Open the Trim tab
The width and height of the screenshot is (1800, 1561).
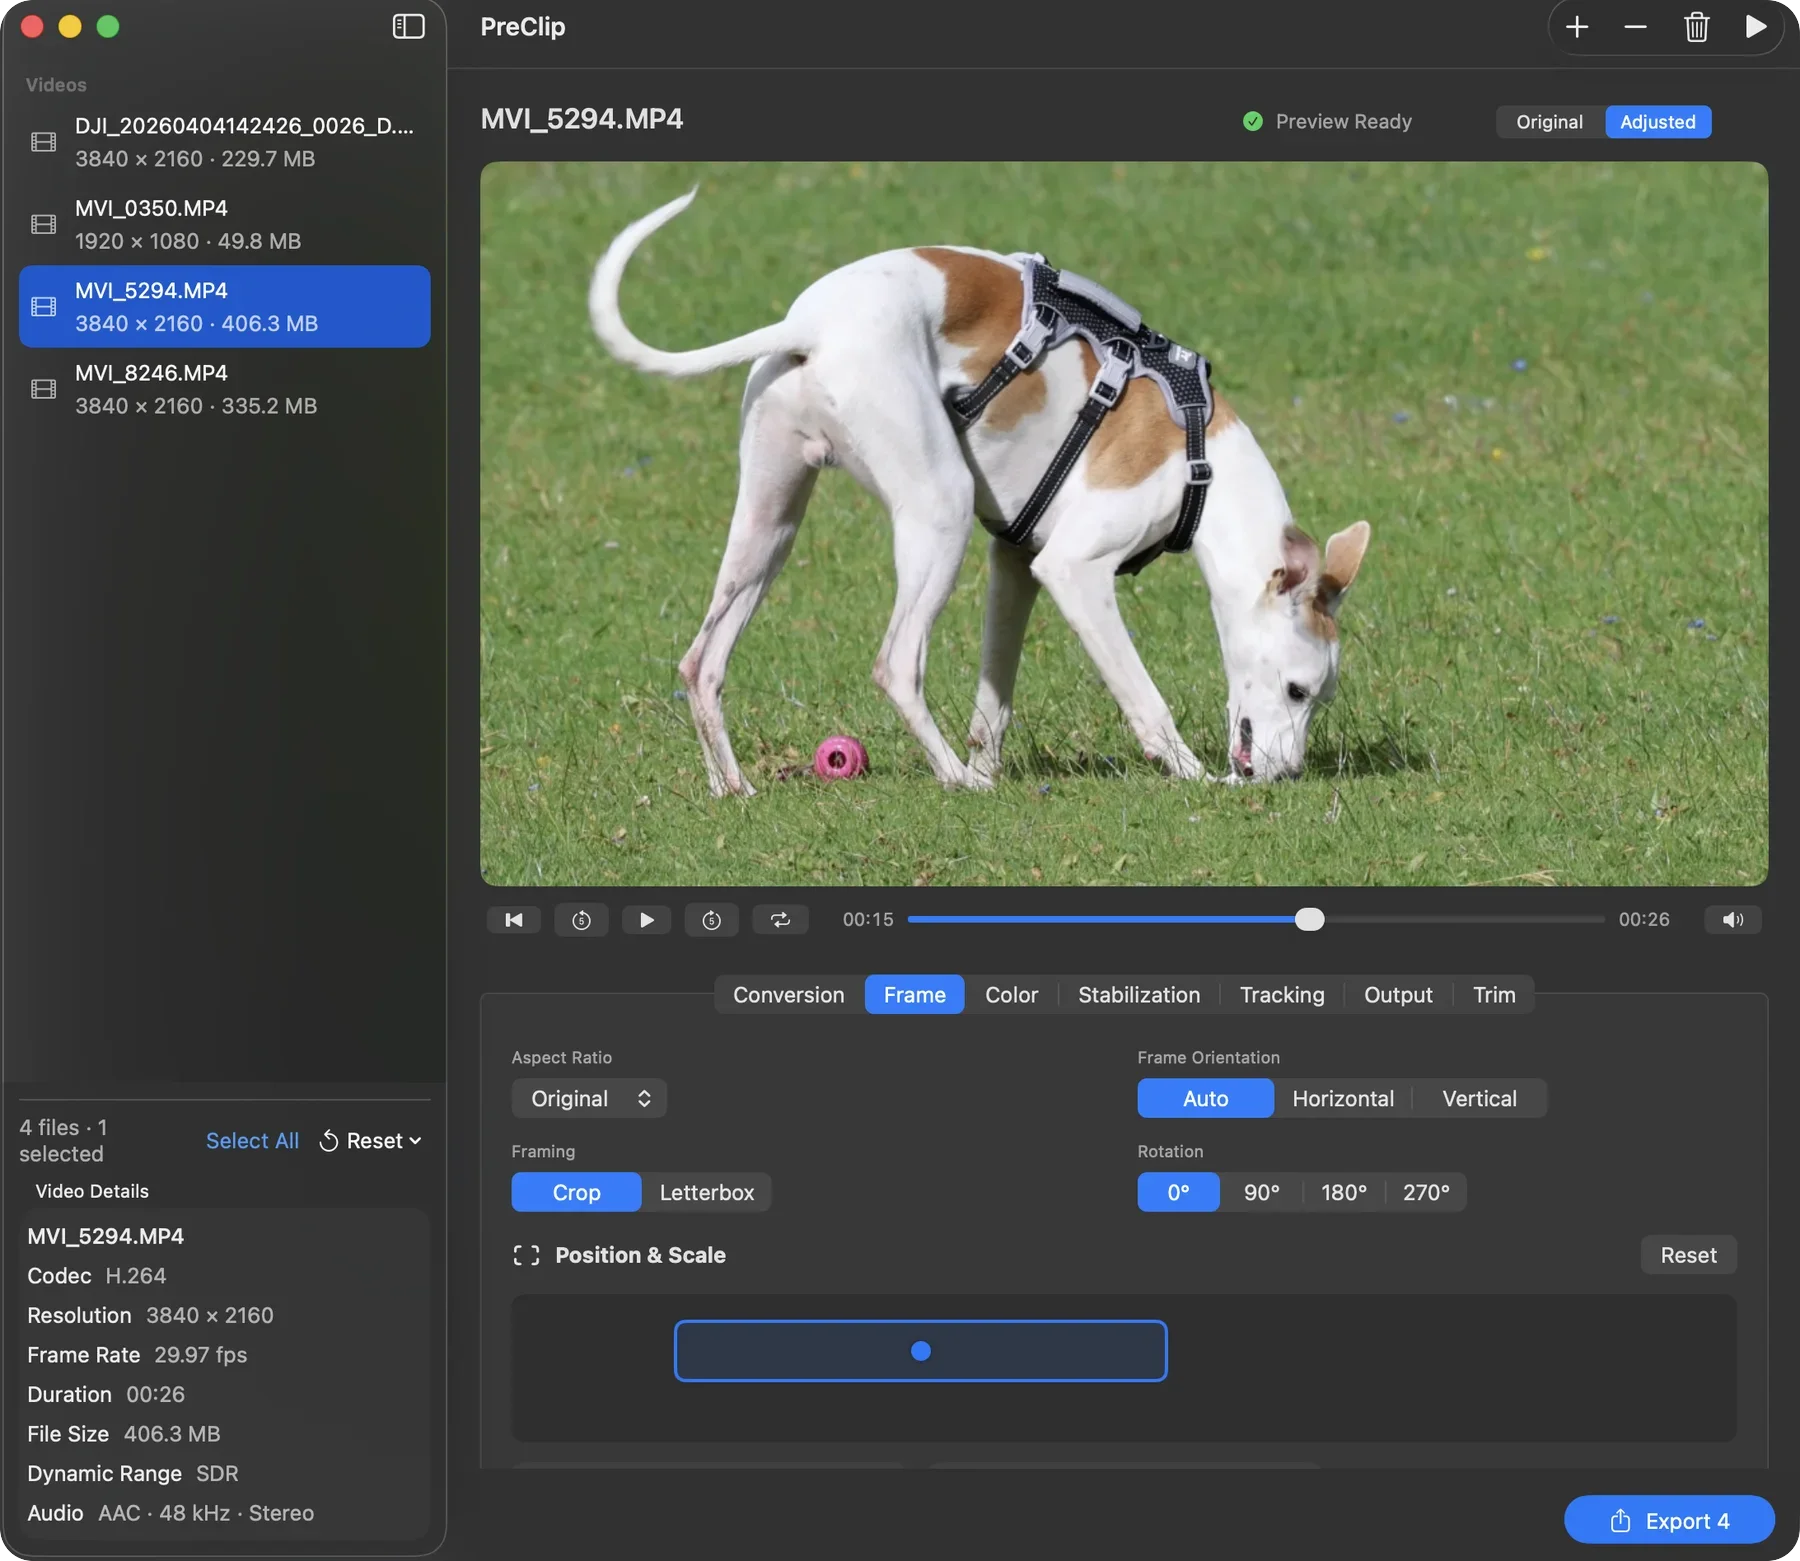pos(1494,994)
